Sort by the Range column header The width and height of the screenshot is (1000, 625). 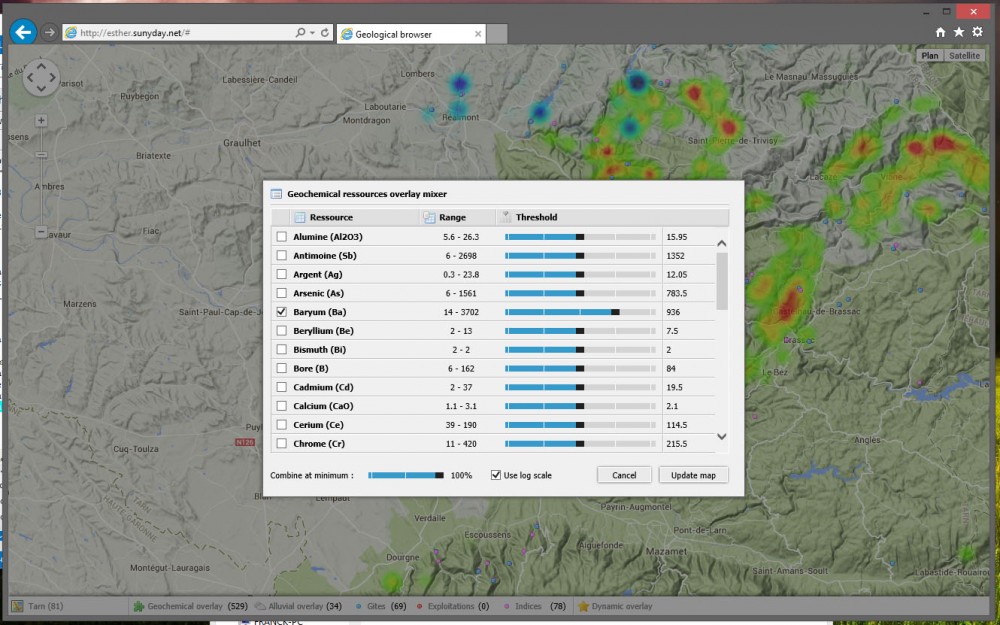click(x=452, y=217)
